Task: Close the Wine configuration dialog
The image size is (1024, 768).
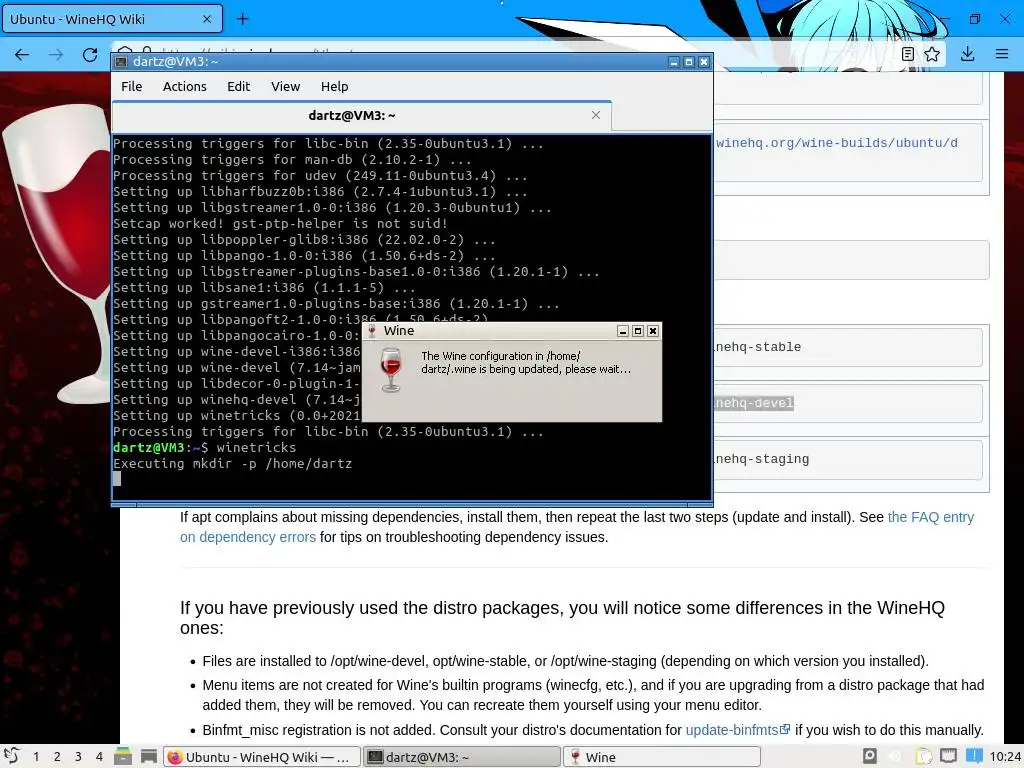Action: pos(652,331)
